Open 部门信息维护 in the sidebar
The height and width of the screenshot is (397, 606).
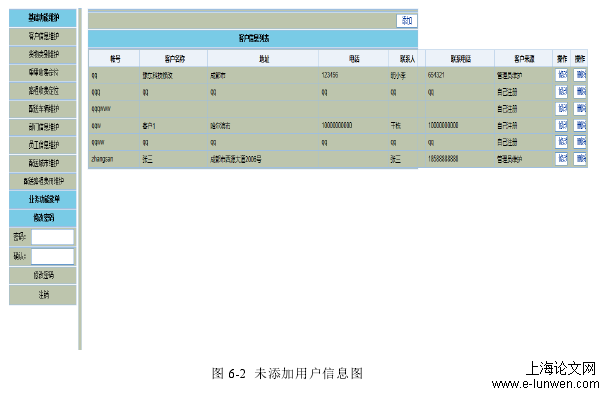pos(43,127)
